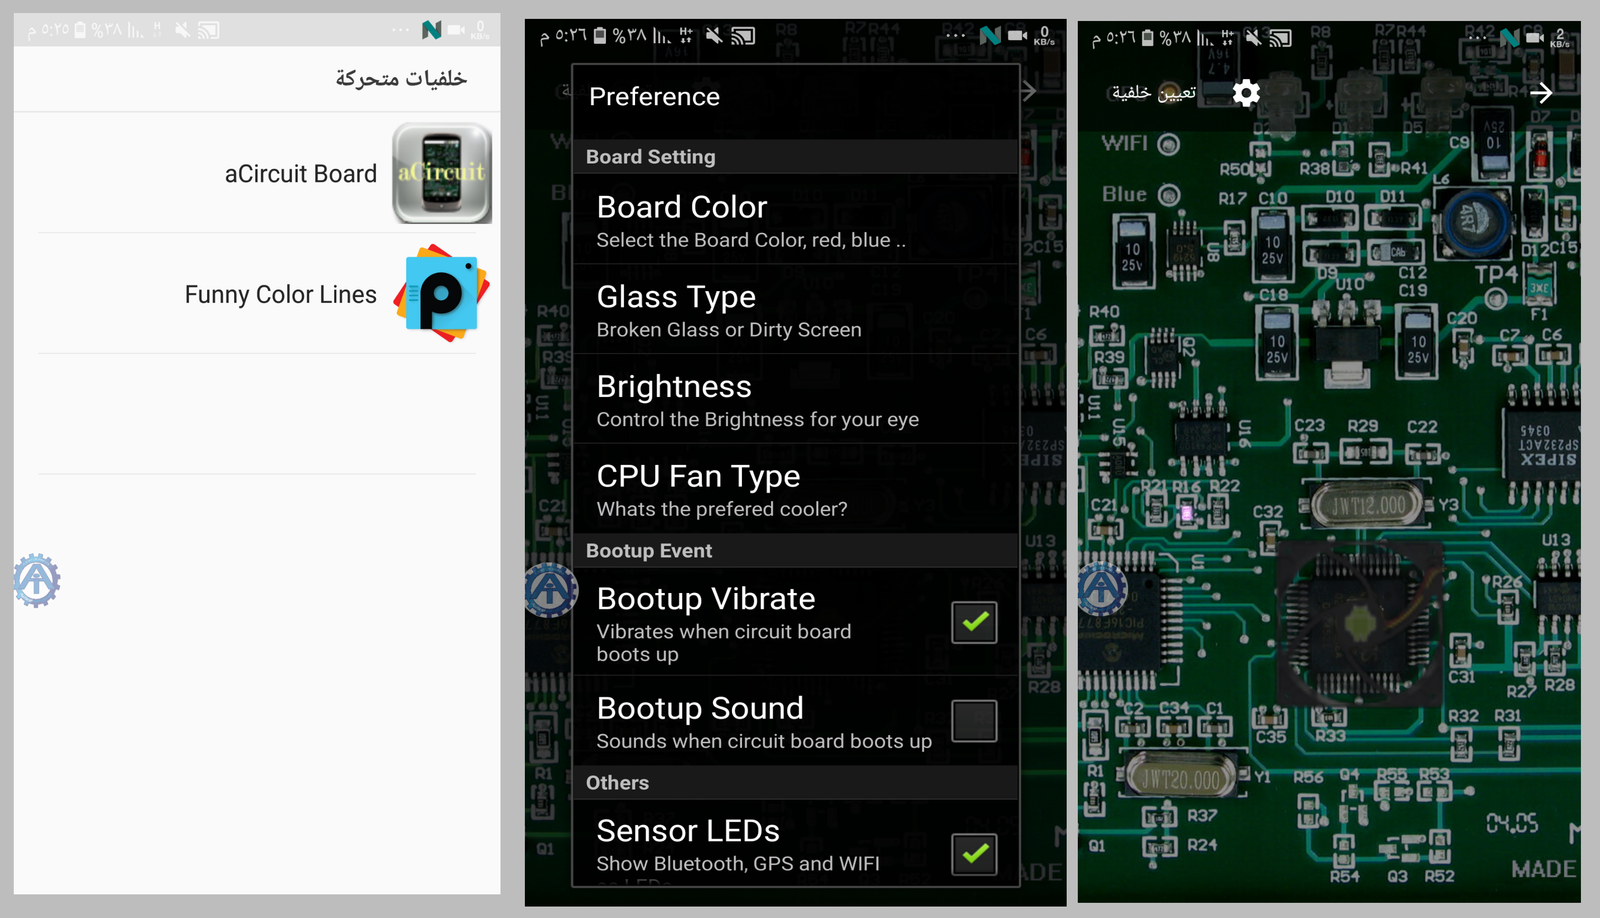Enable the Bootup Sound checkbox
The image size is (1600, 918).
tap(974, 721)
